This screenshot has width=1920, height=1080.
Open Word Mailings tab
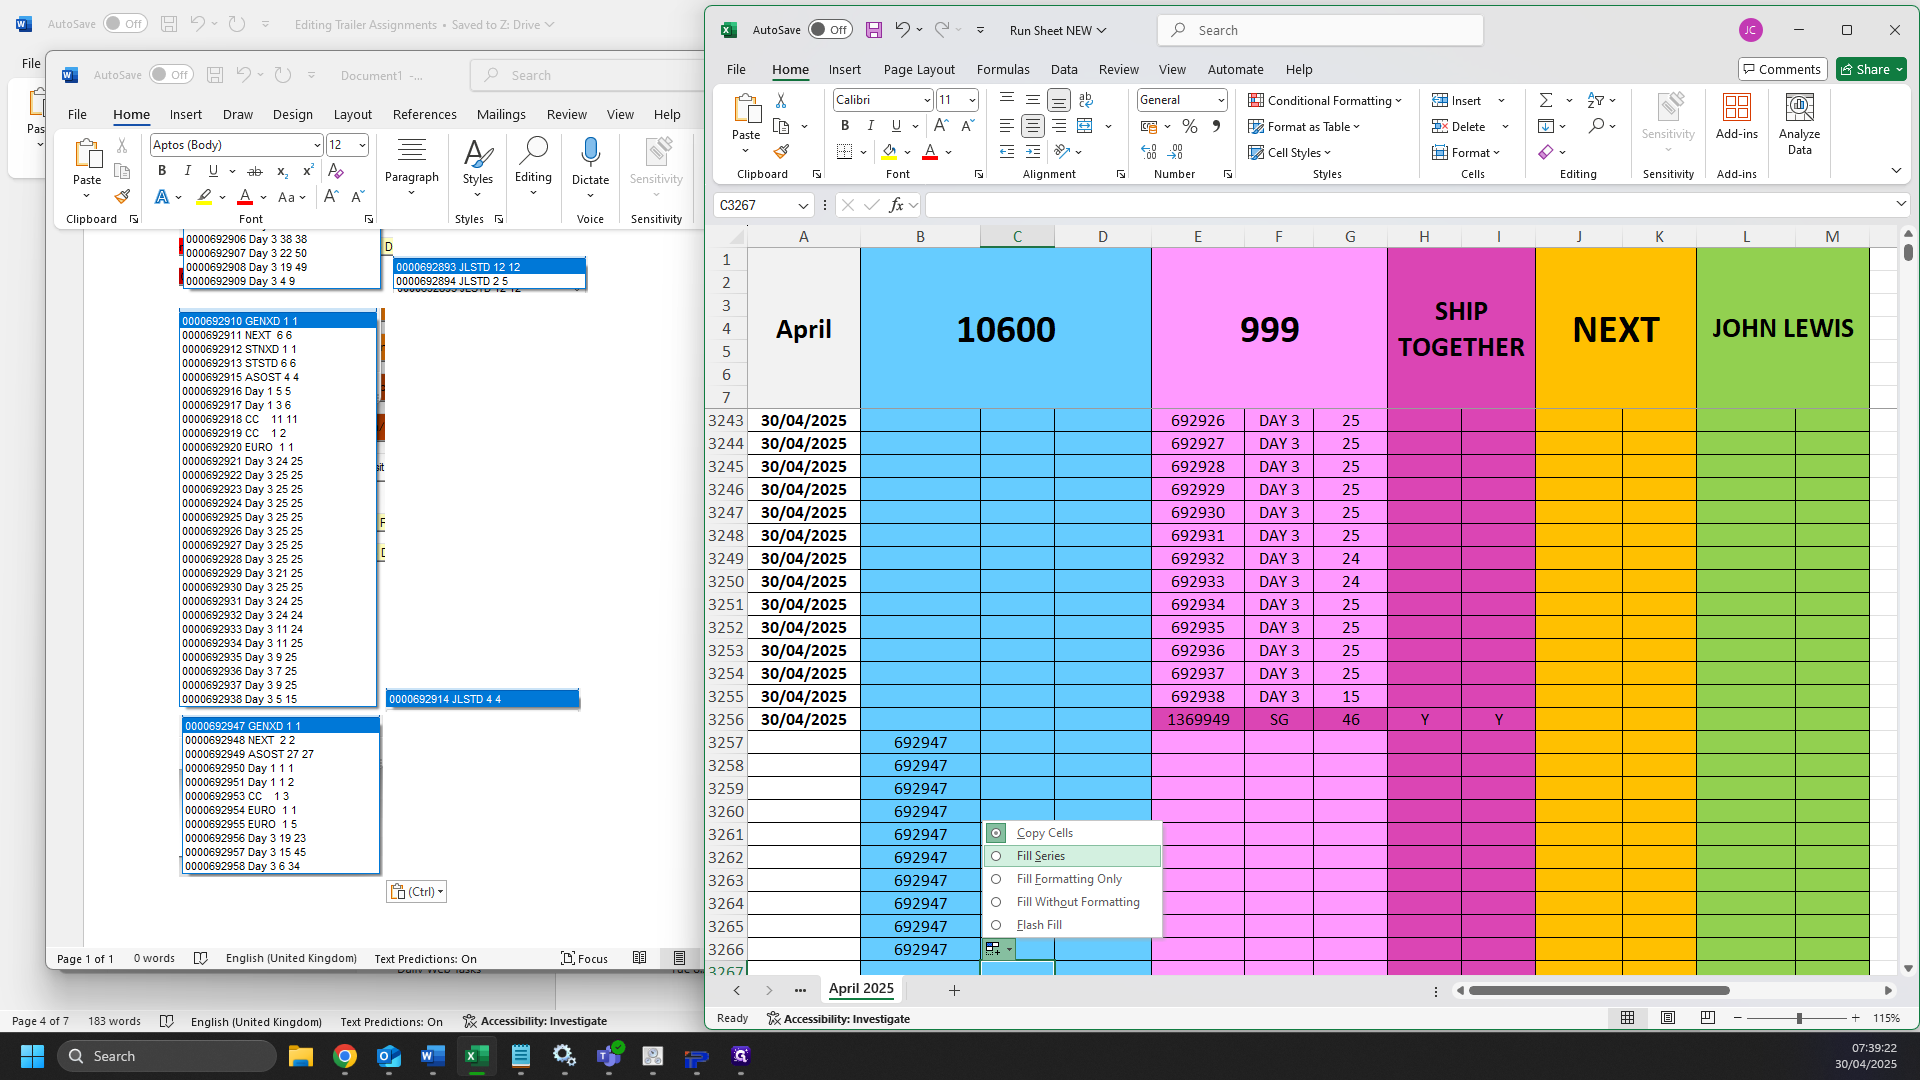click(501, 114)
